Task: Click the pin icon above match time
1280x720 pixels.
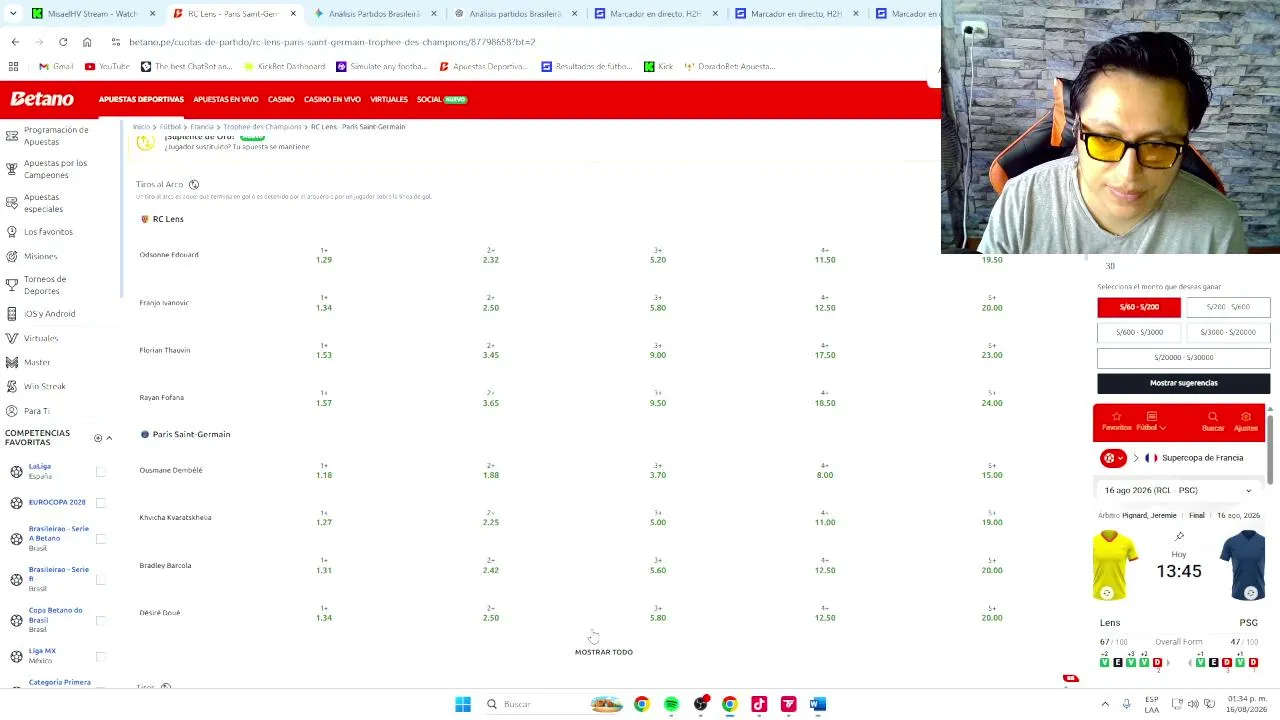Action: 1179,537
